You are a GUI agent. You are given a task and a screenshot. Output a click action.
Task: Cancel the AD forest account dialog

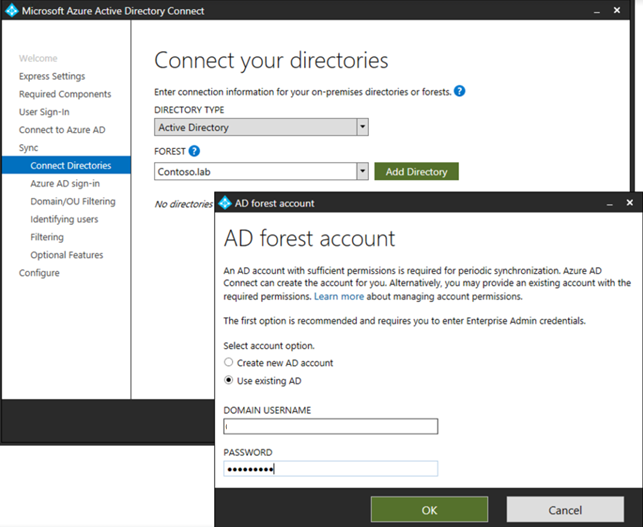click(x=565, y=510)
